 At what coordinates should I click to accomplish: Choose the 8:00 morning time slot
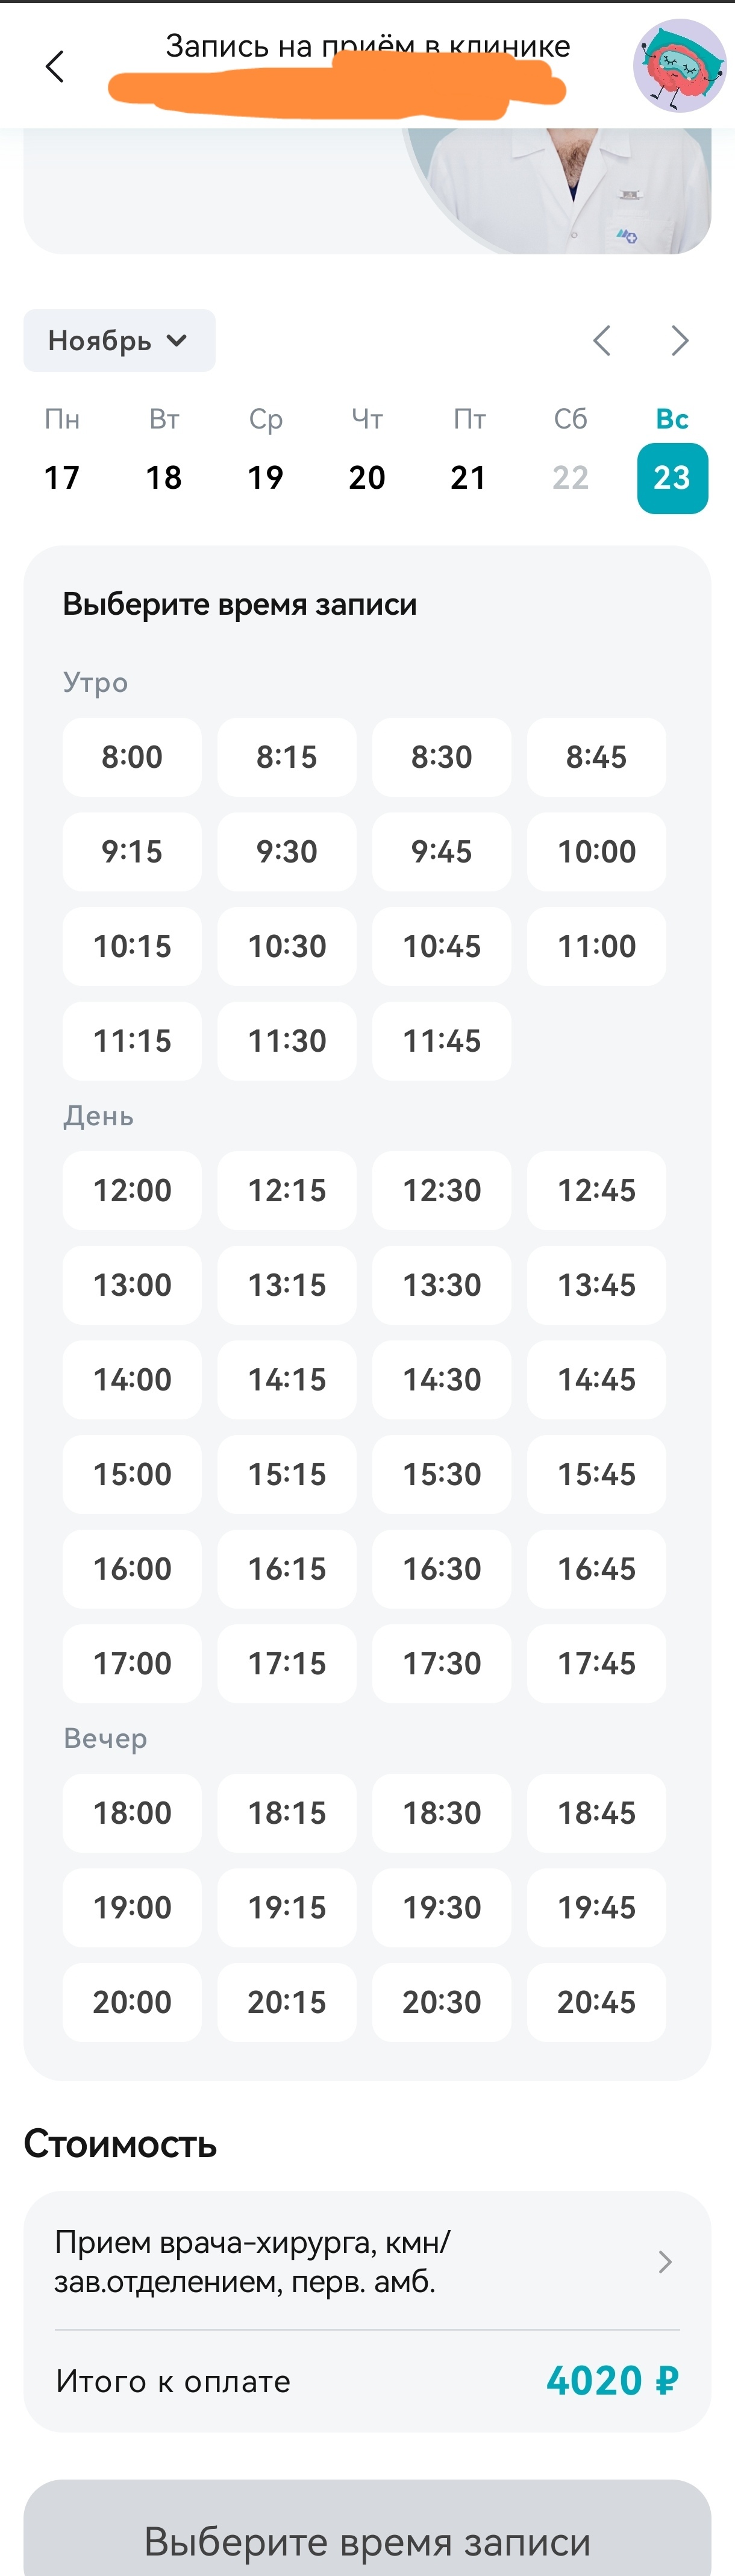click(x=132, y=757)
